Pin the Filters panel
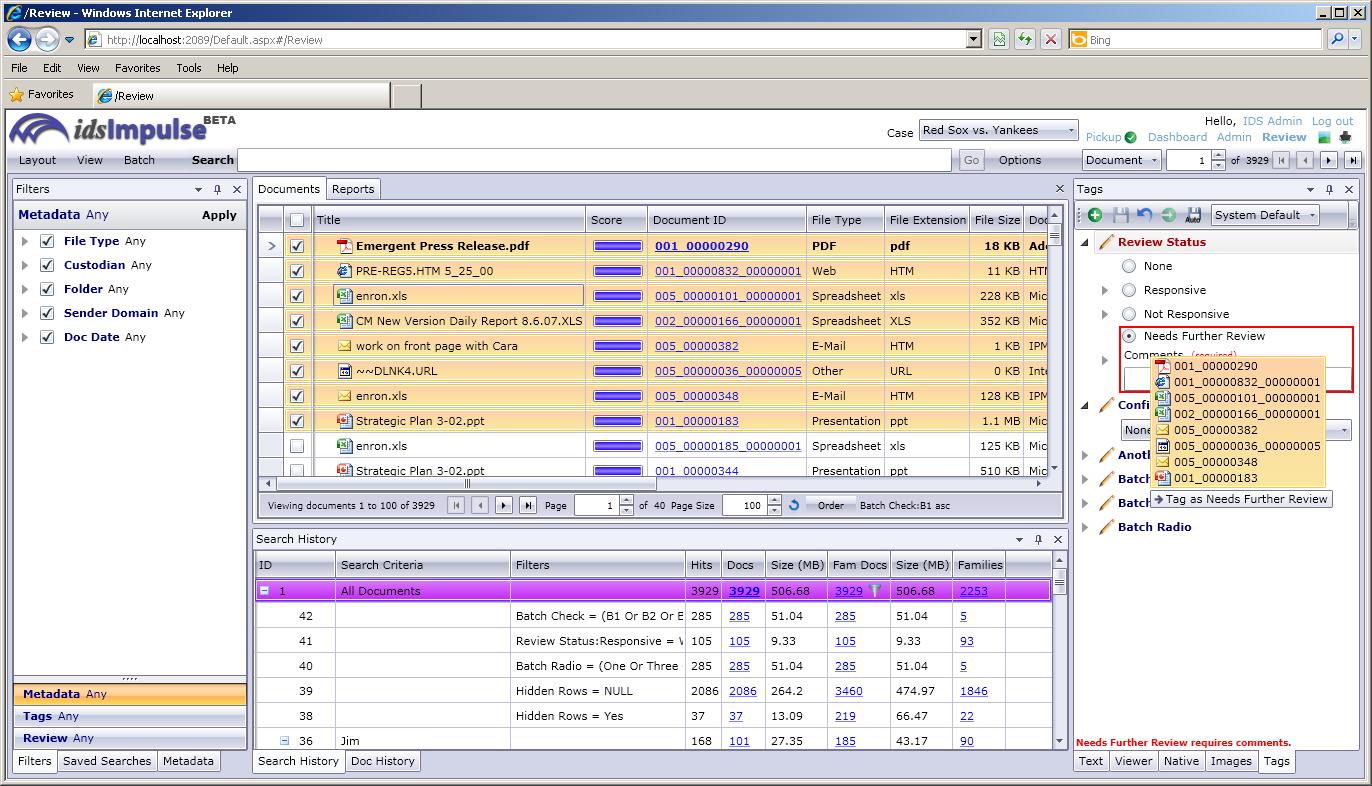 point(217,189)
